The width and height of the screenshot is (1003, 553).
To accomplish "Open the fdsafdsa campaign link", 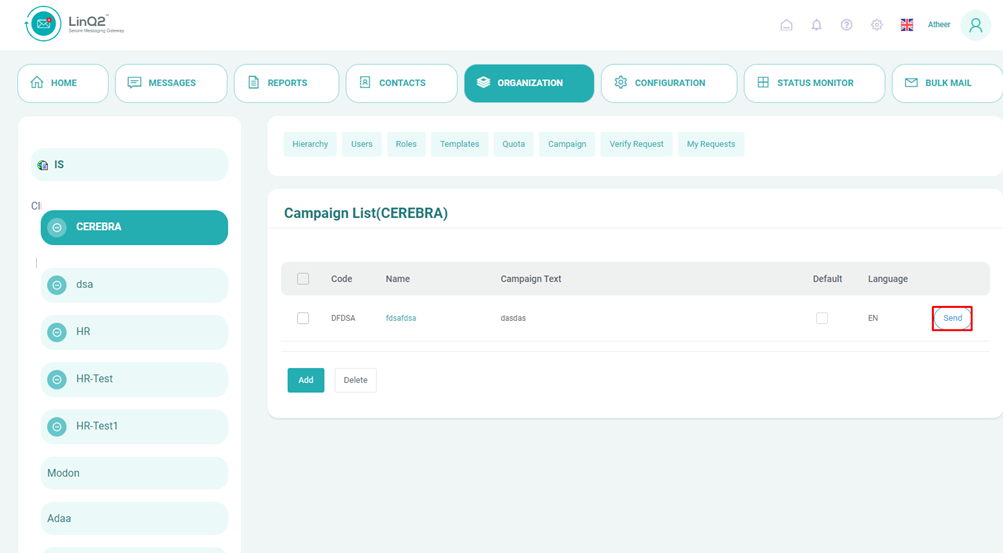I will pos(401,318).
